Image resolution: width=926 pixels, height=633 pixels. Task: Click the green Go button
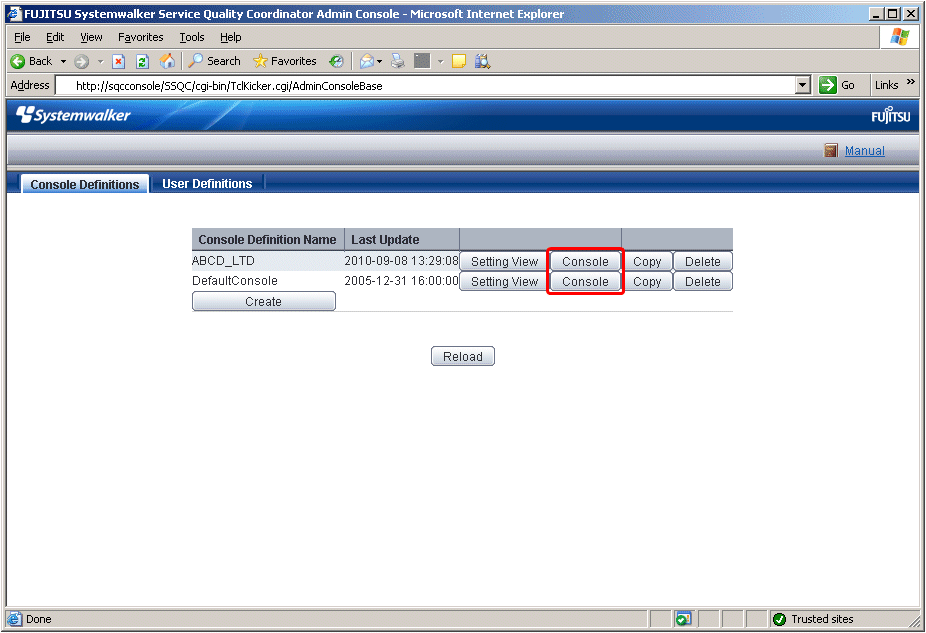[837, 86]
